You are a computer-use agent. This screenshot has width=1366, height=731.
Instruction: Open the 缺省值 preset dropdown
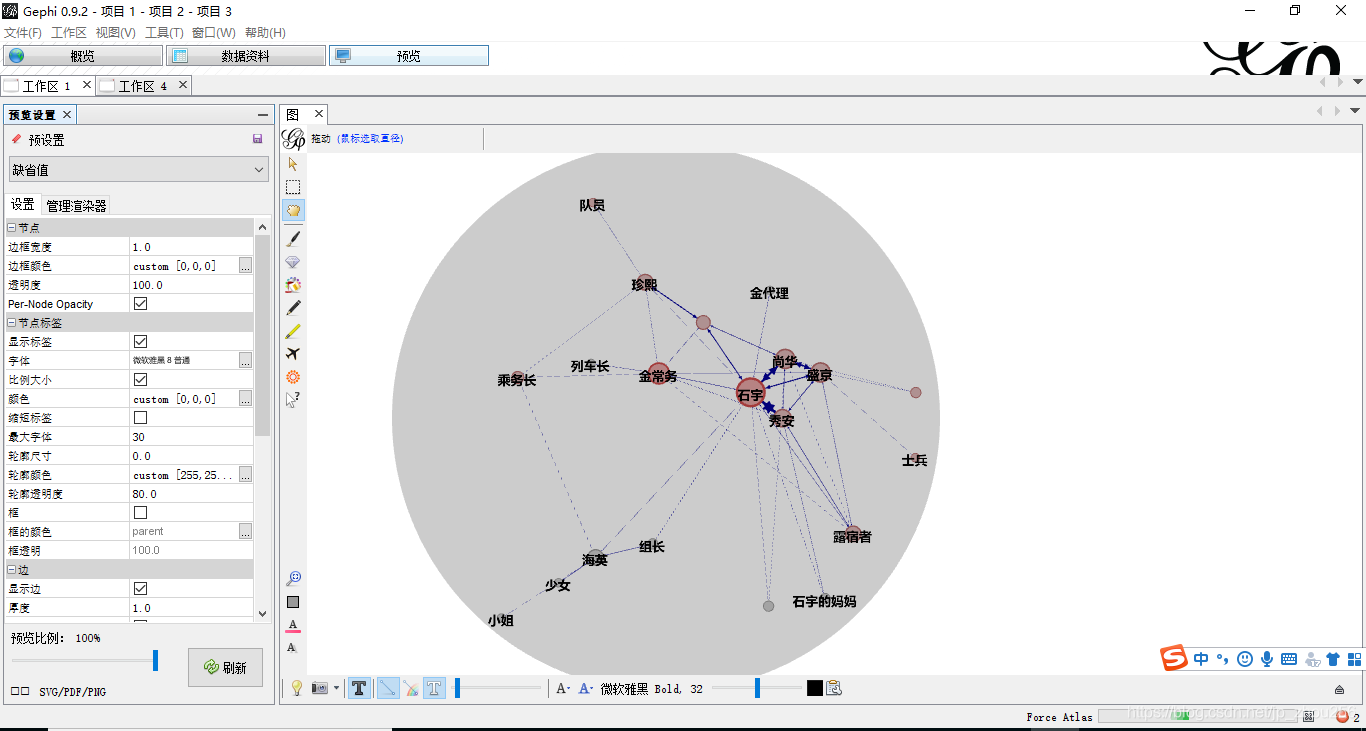(x=138, y=170)
